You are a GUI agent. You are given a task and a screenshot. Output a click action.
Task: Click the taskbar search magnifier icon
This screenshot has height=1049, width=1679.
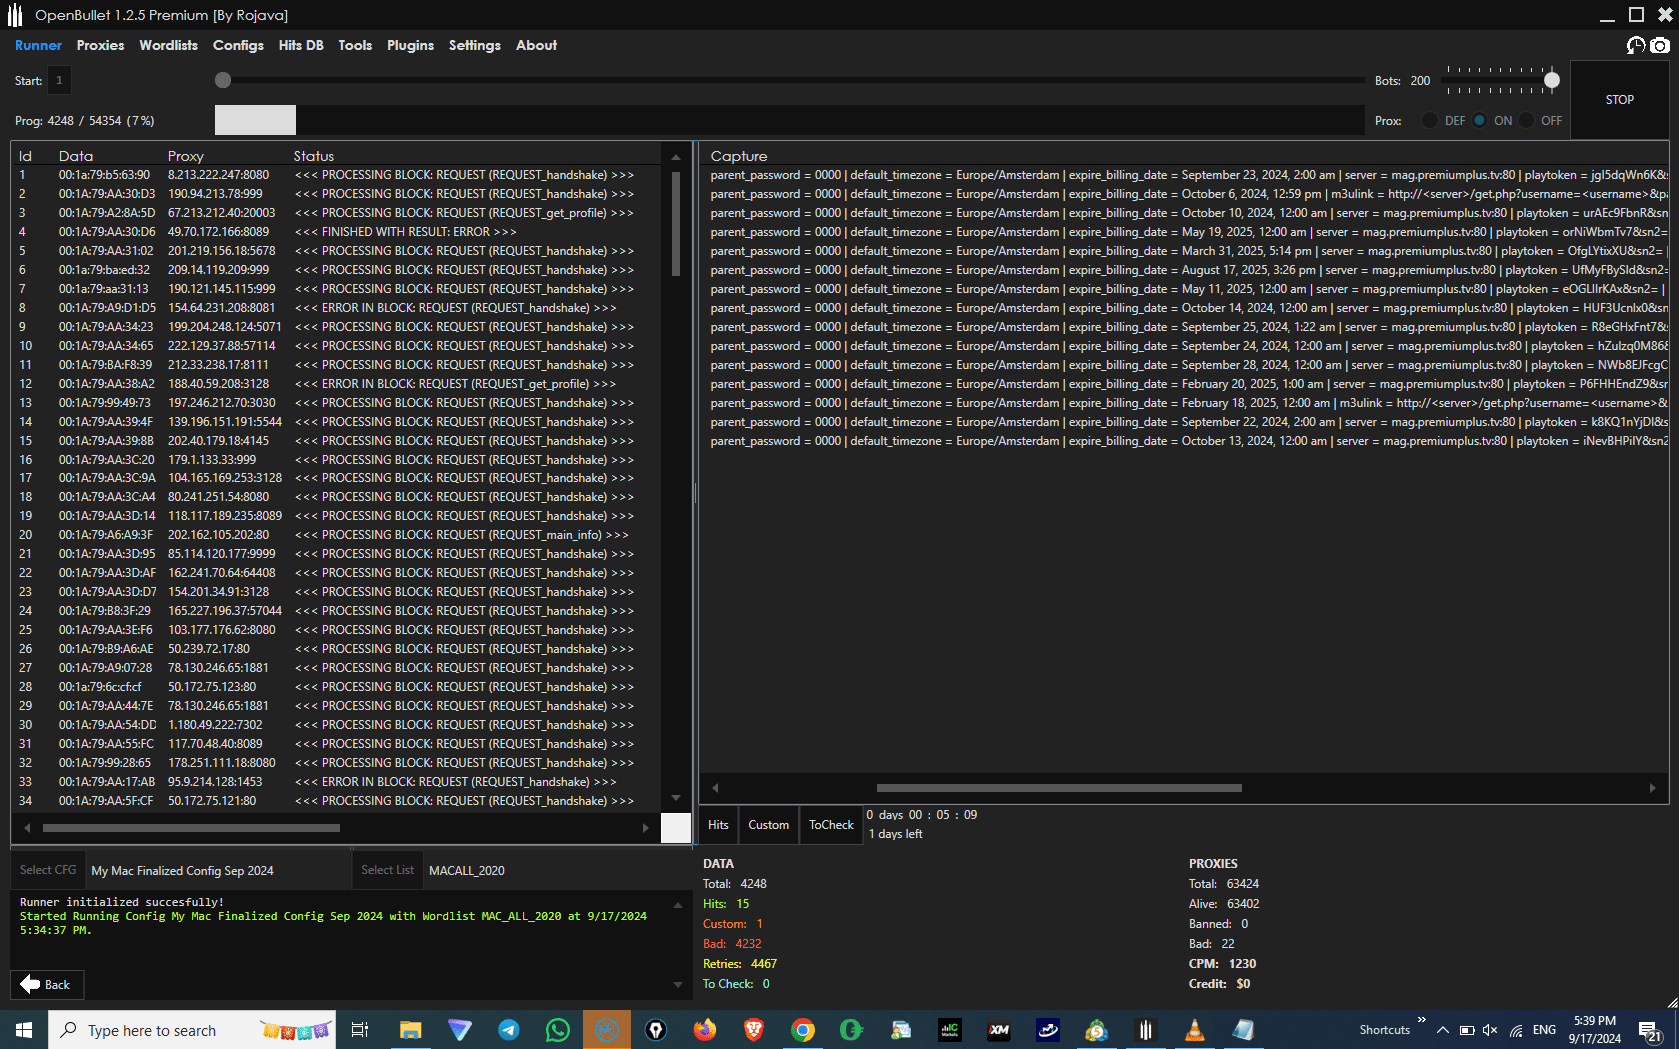(x=69, y=1030)
